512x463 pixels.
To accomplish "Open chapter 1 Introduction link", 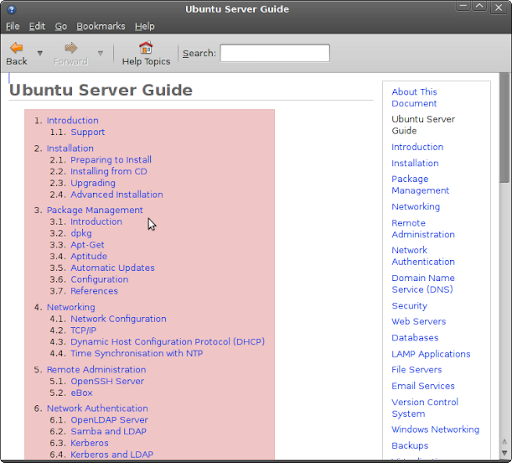I will pos(72,120).
